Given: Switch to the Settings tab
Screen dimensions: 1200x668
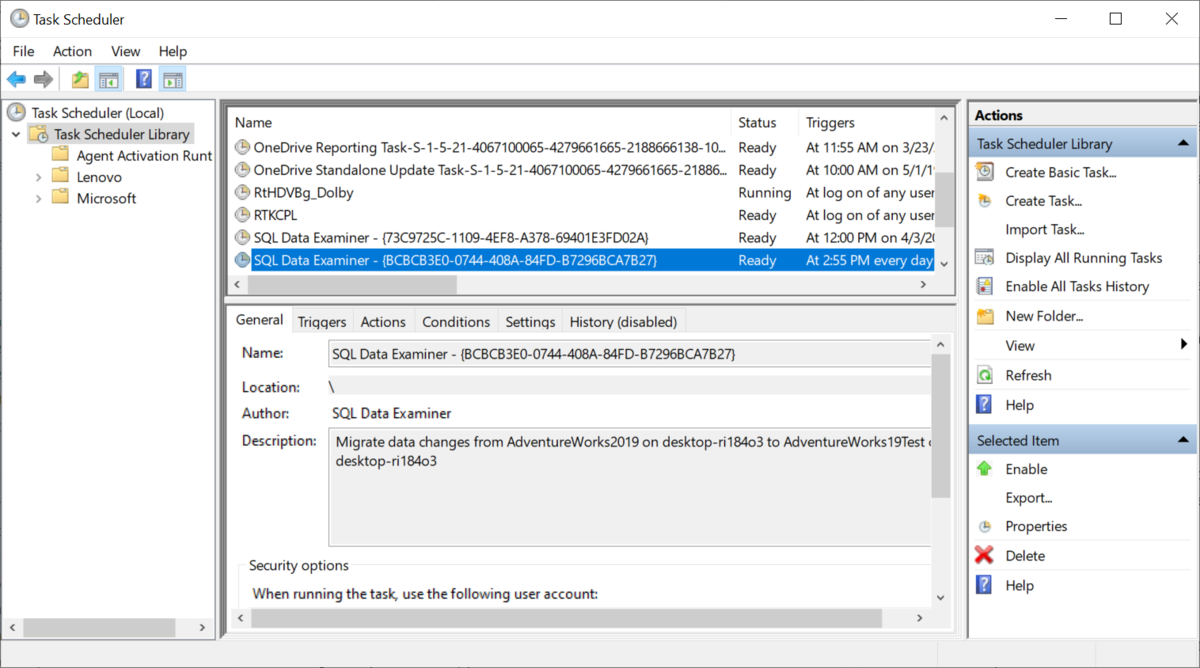Looking at the screenshot, I should (530, 322).
